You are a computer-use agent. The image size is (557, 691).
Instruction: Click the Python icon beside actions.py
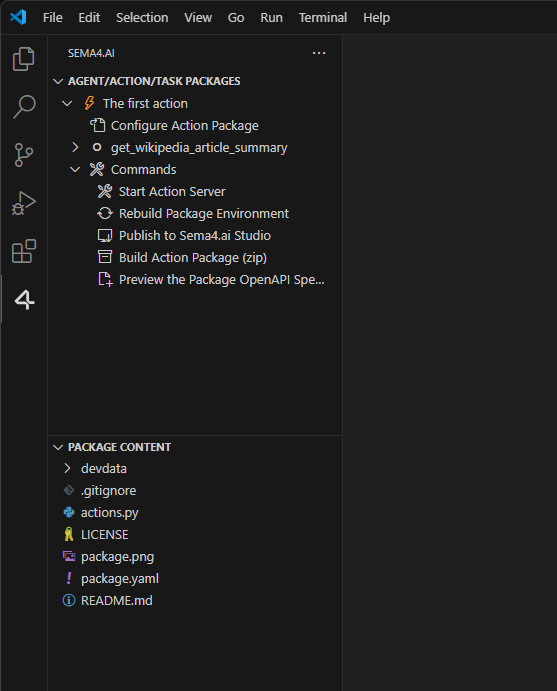tap(69, 512)
